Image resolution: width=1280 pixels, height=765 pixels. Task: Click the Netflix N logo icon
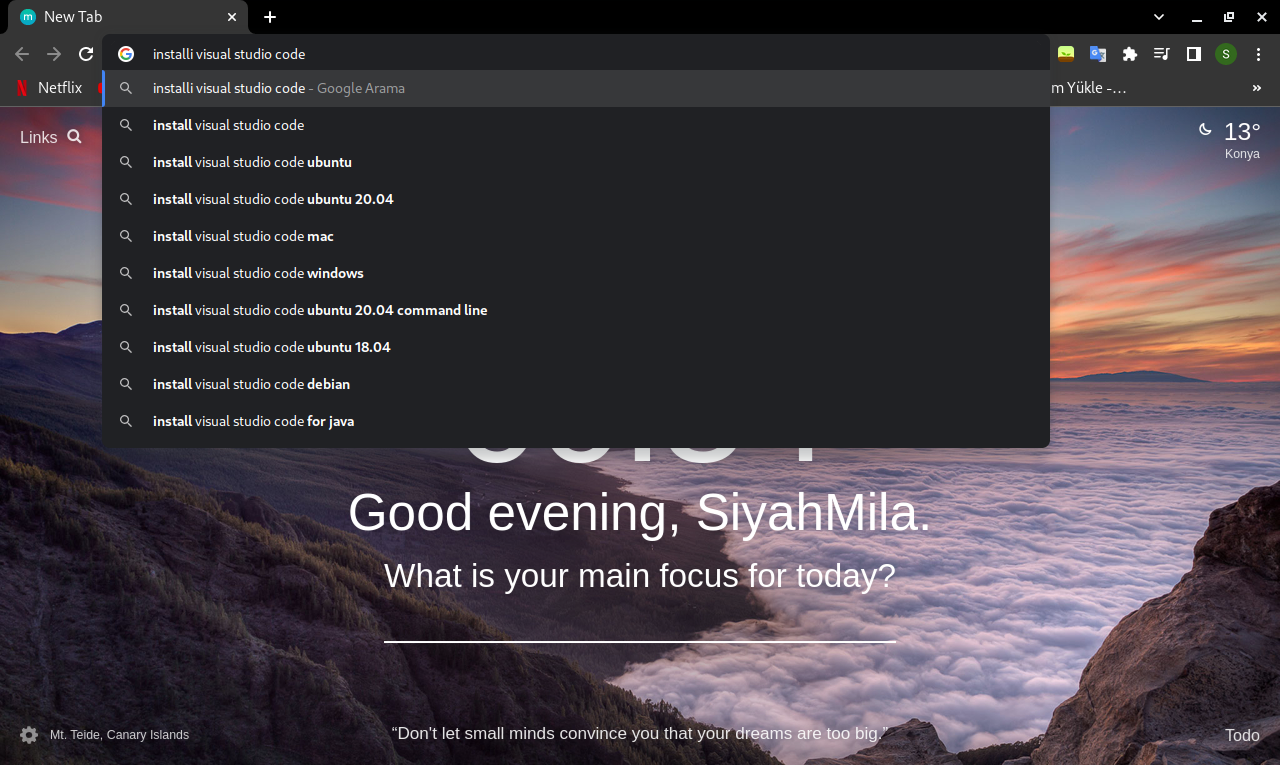(x=22, y=88)
